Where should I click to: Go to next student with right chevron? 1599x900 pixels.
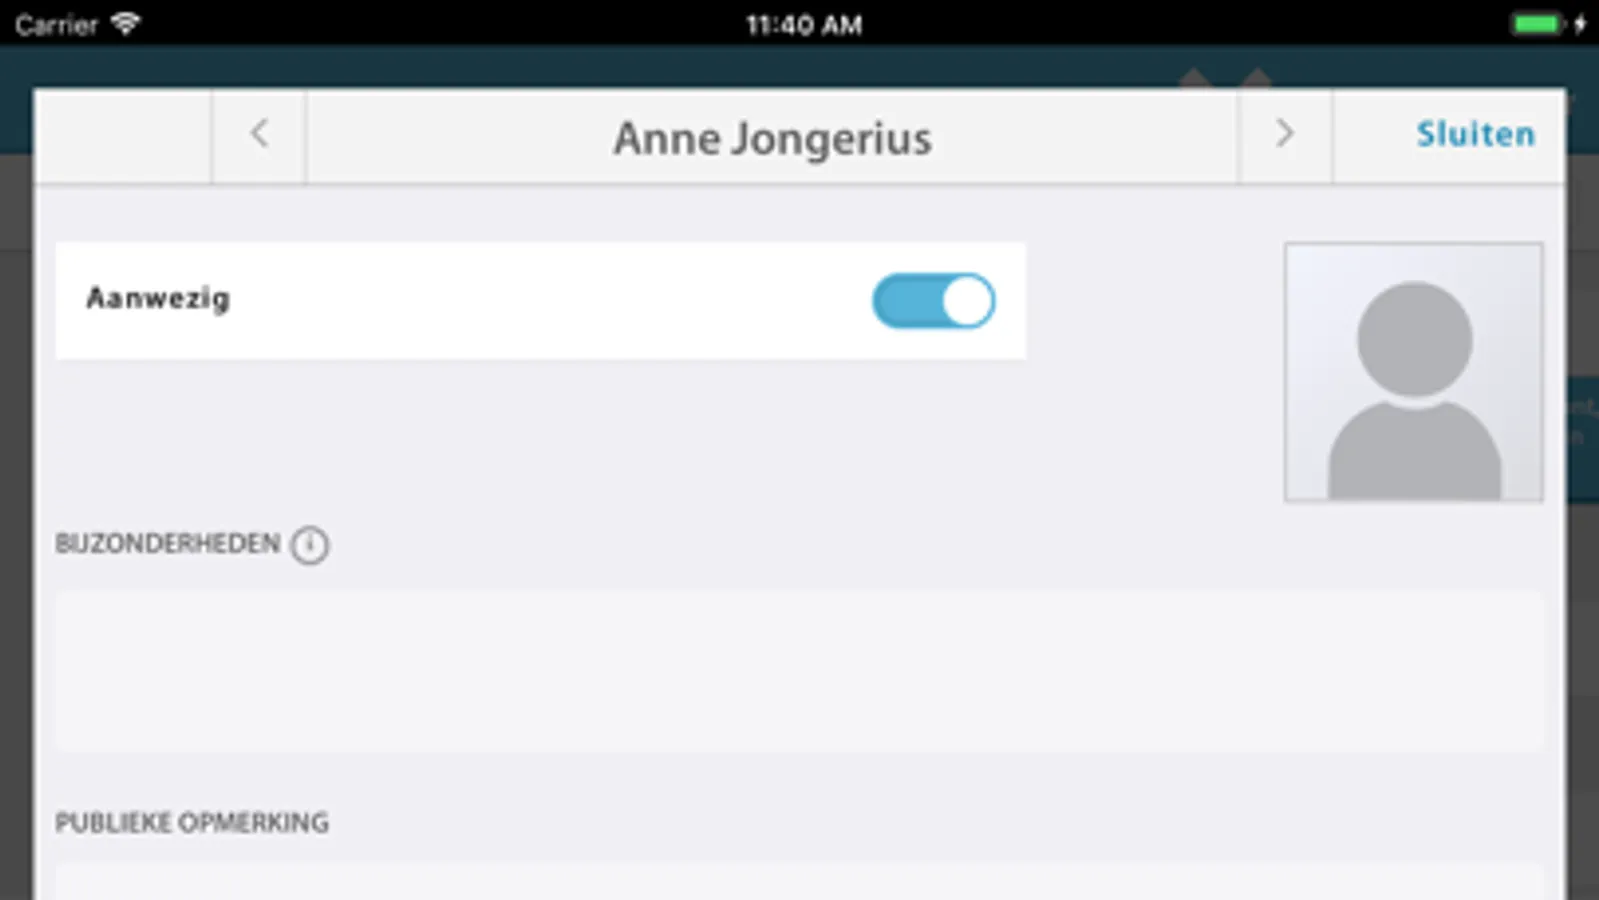tap(1285, 134)
